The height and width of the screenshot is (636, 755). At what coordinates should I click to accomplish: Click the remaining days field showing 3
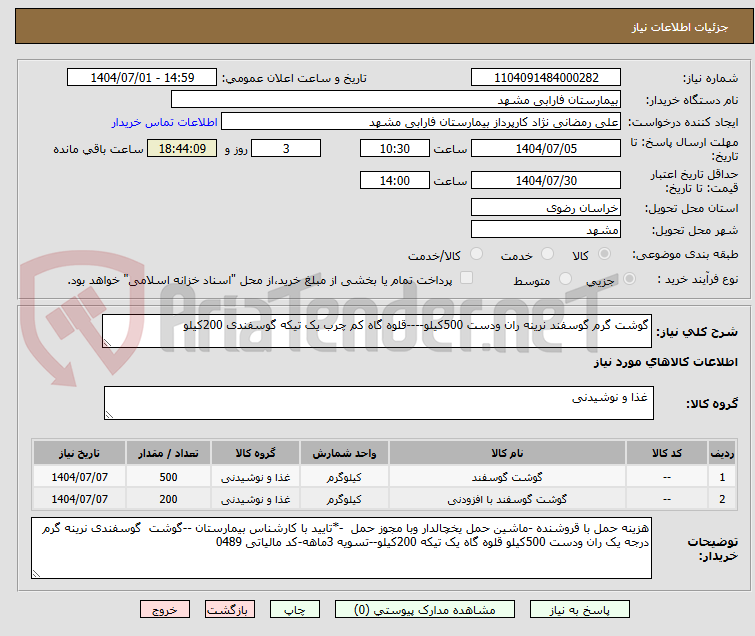click(286, 148)
